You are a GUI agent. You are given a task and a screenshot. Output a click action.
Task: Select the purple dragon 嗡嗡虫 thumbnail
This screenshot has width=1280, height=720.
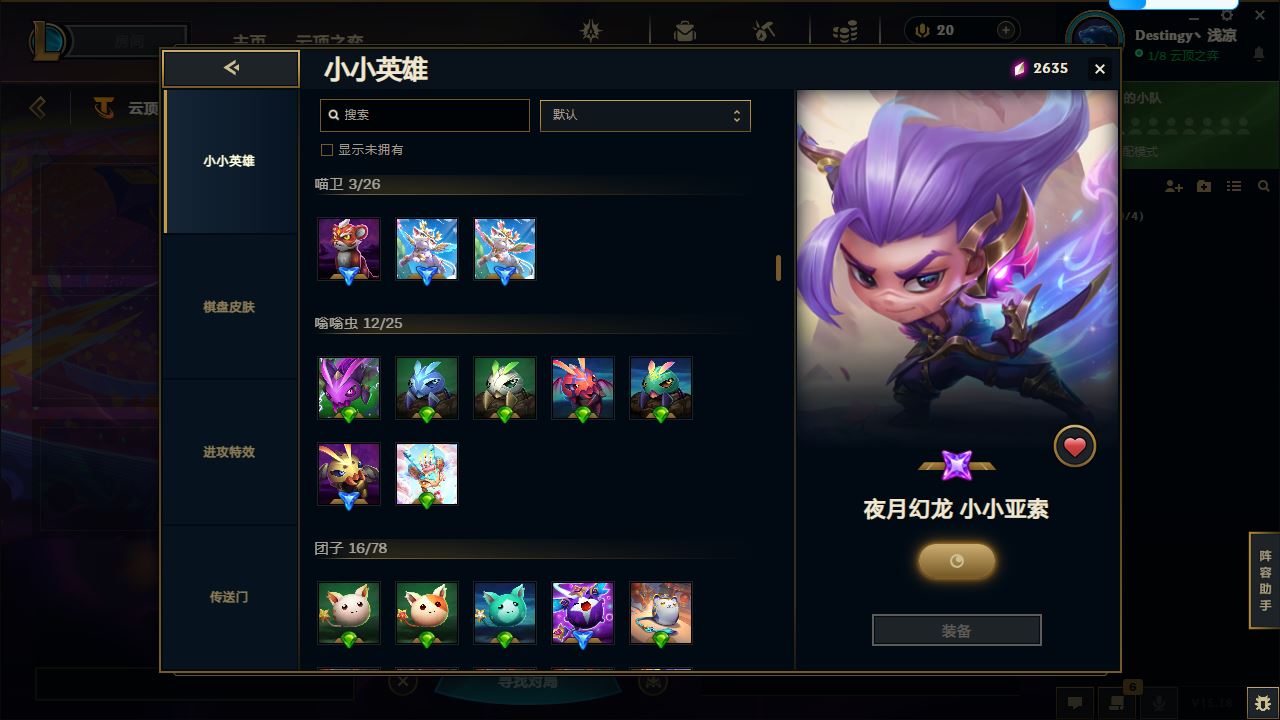[349, 388]
